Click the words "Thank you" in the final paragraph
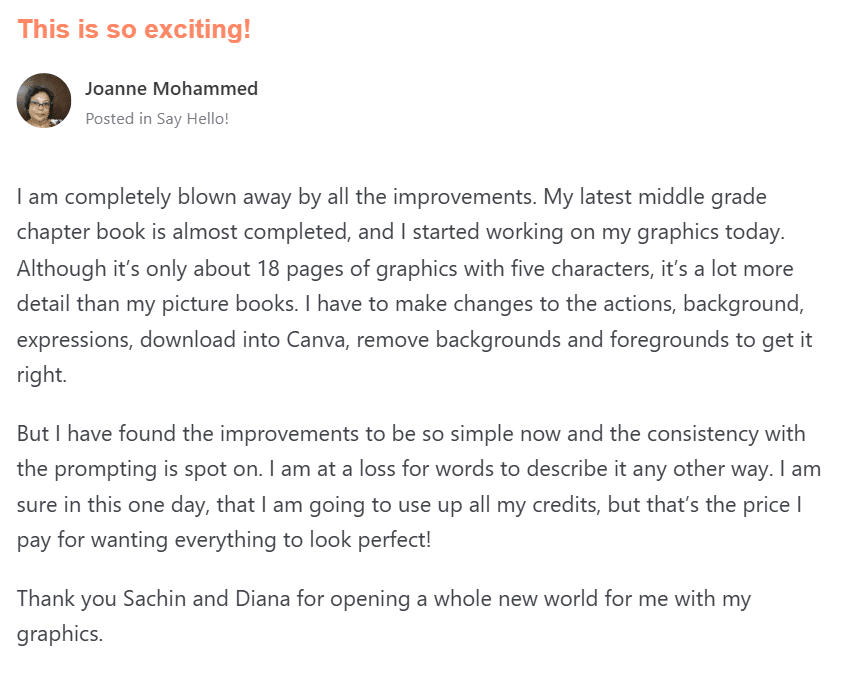Image resolution: width=865 pixels, height=677 pixels. (x=60, y=599)
